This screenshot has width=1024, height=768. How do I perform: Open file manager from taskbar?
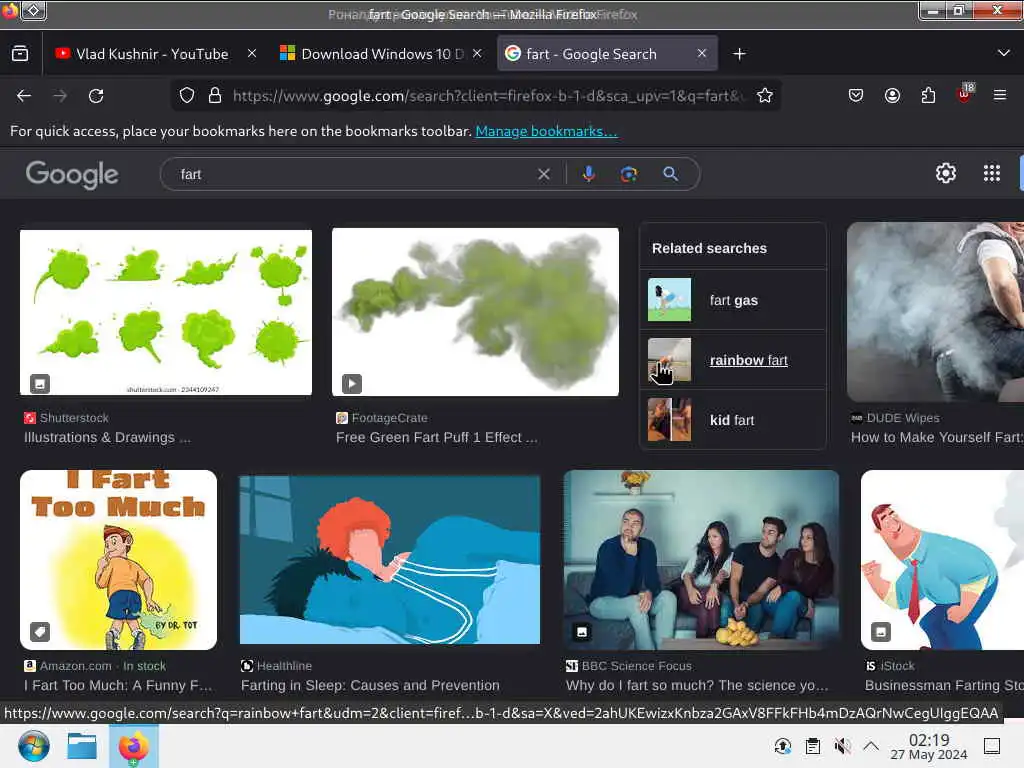82,746
